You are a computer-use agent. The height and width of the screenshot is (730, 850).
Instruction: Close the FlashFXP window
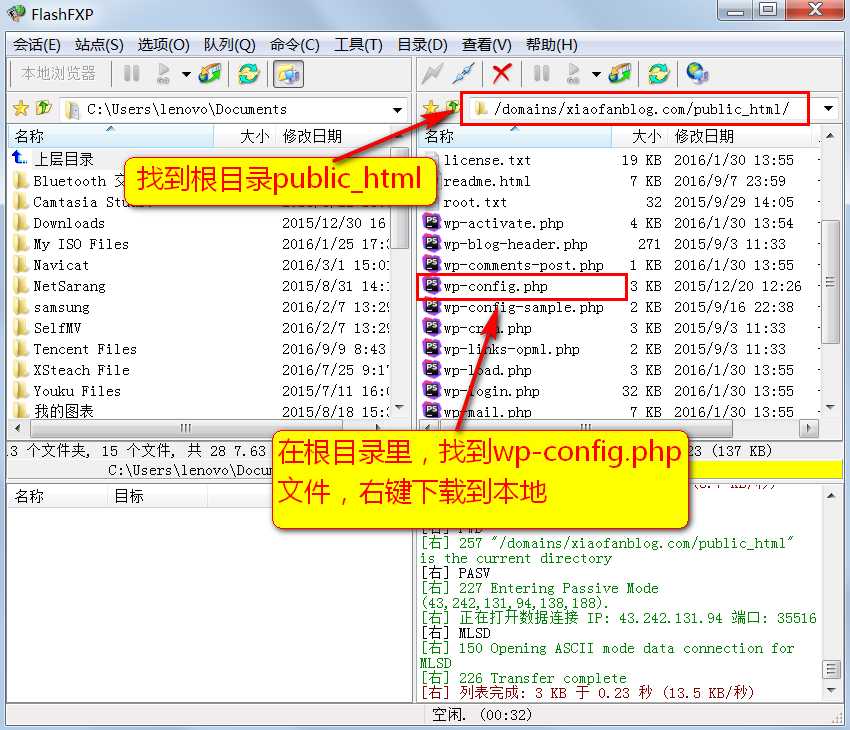tap(815, 9)
